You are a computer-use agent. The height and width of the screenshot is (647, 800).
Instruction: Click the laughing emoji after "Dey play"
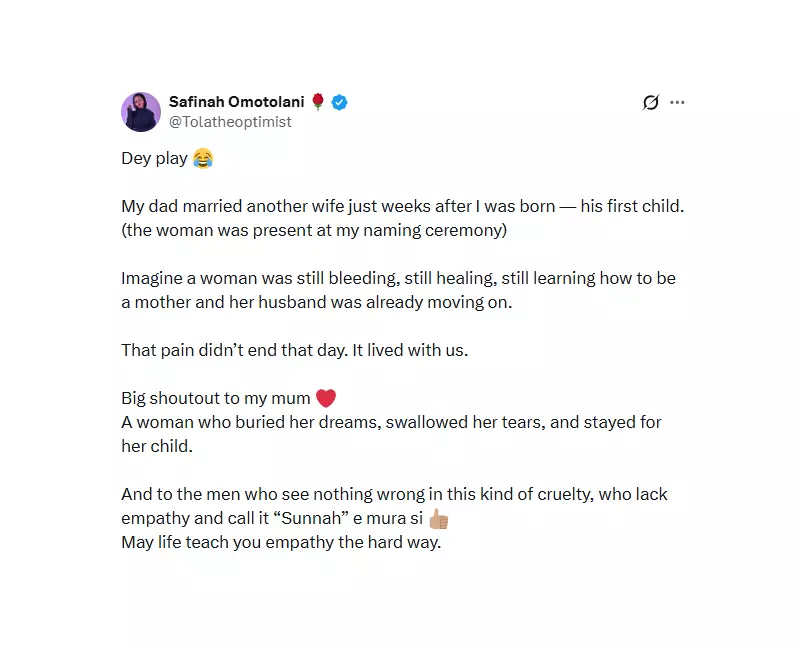tap(202, 158)
